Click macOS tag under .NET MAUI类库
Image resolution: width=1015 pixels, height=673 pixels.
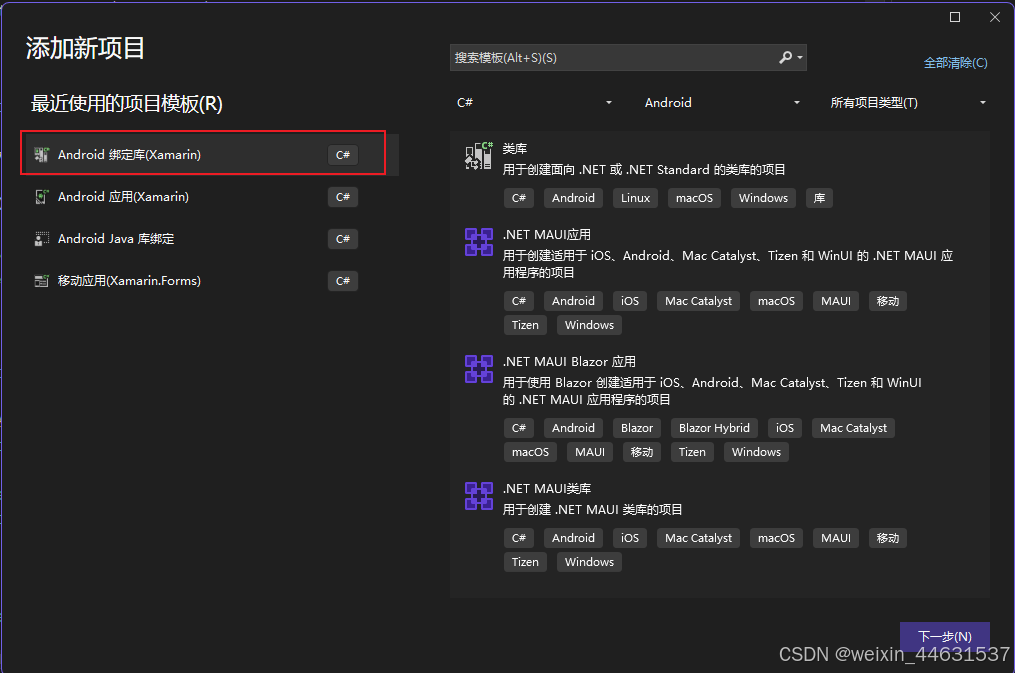[776, 538]
